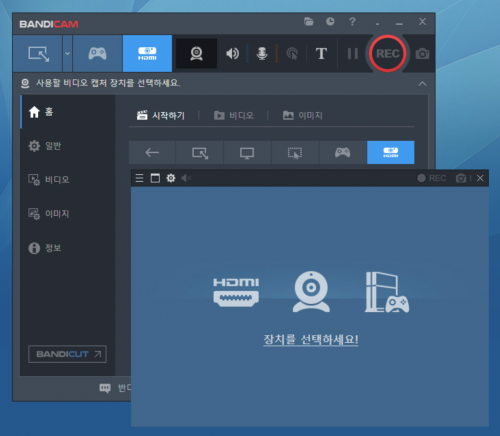This screenshot has height=436, width=500.
Task: Click the BANDICUT button in the sidebar
Action: (x=67, y=354)
